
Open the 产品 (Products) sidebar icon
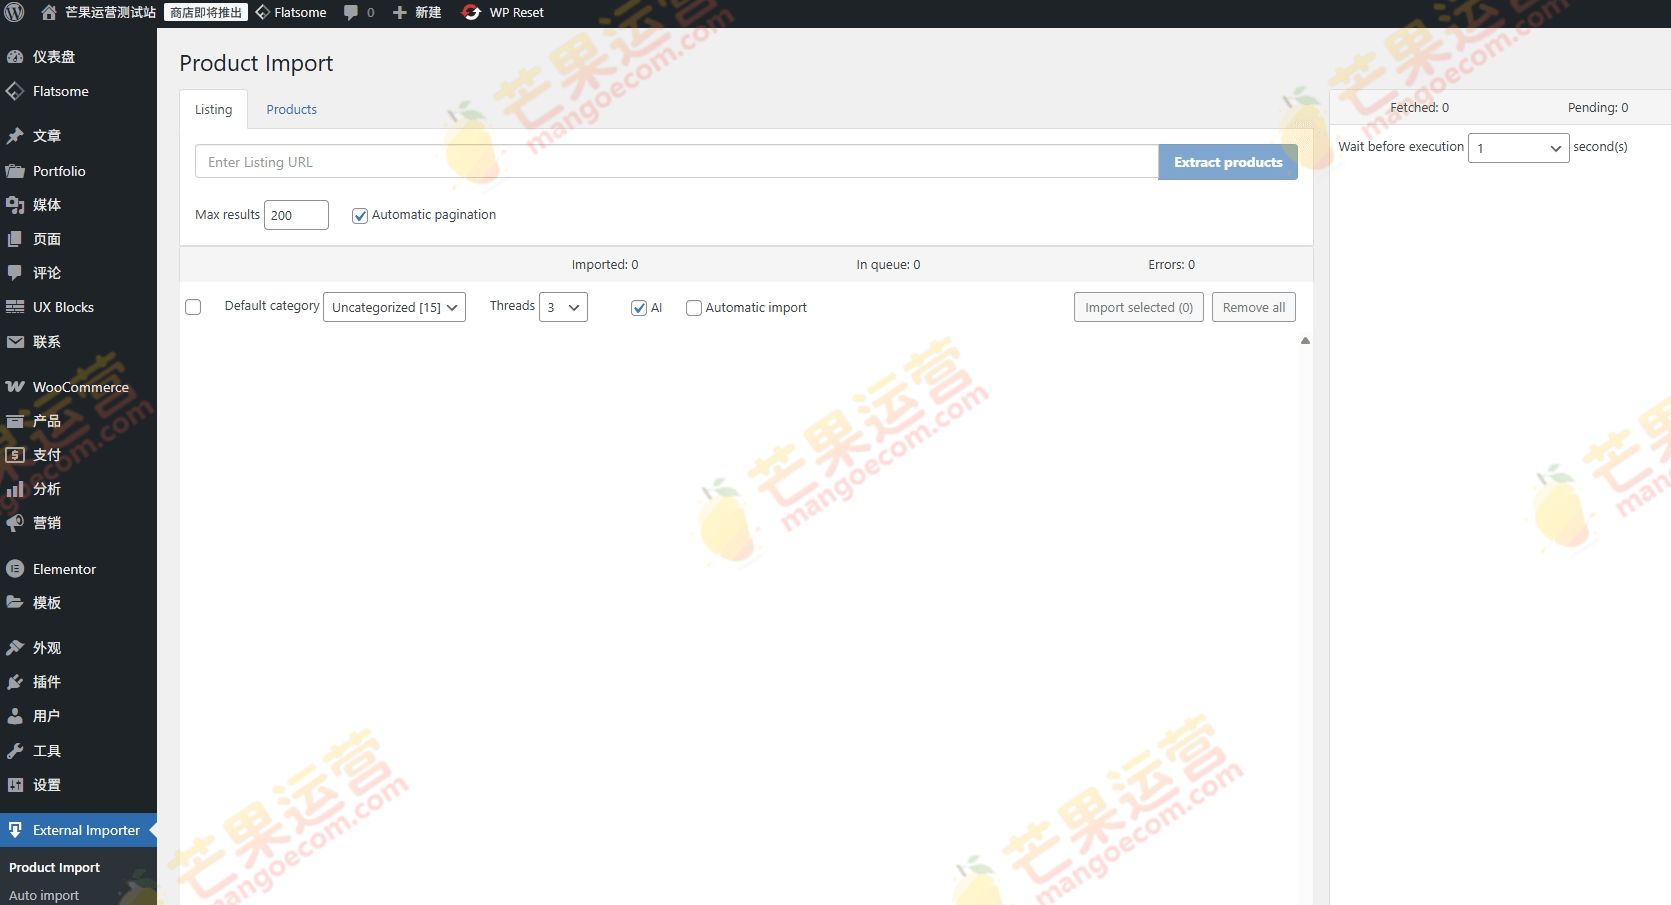click(16, 420)
